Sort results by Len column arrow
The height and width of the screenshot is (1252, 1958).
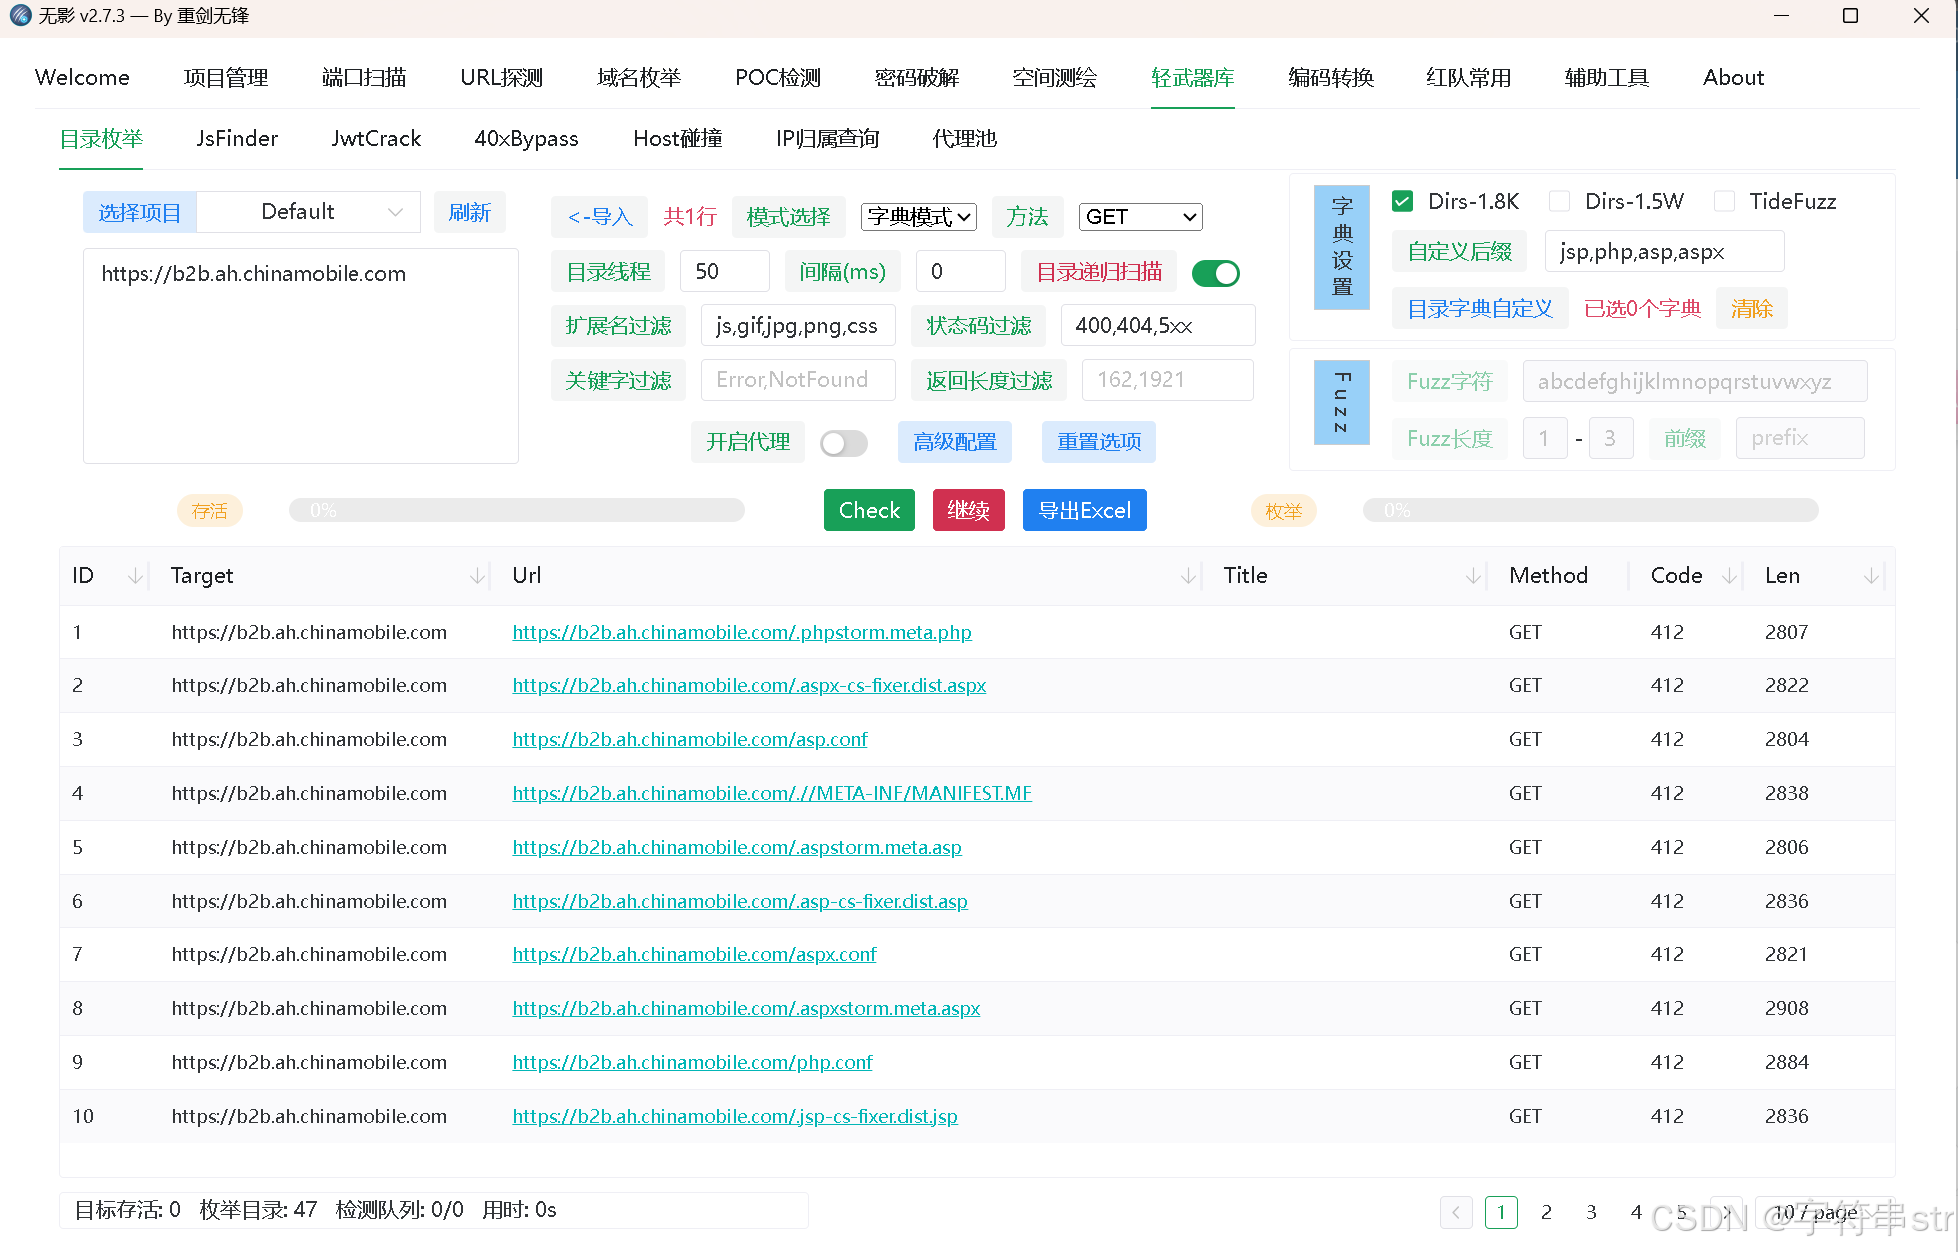(x=1870, y=576)
